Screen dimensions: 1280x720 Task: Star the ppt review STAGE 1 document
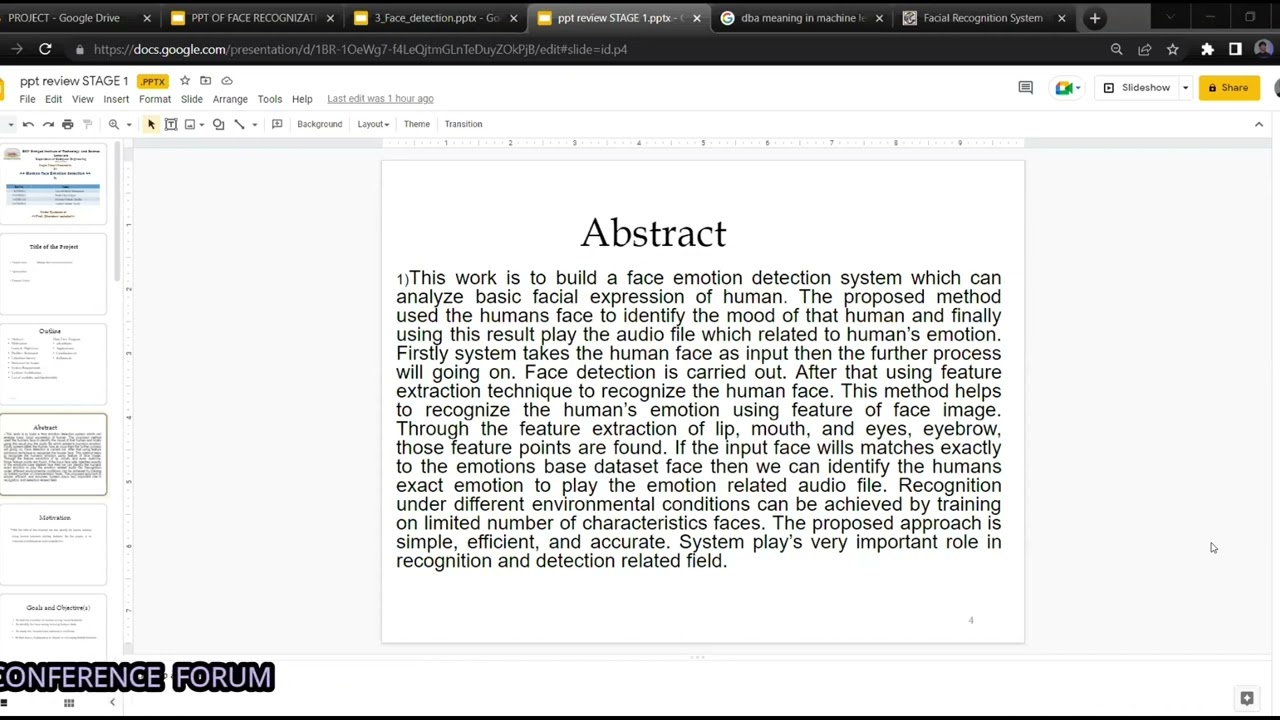185,81
